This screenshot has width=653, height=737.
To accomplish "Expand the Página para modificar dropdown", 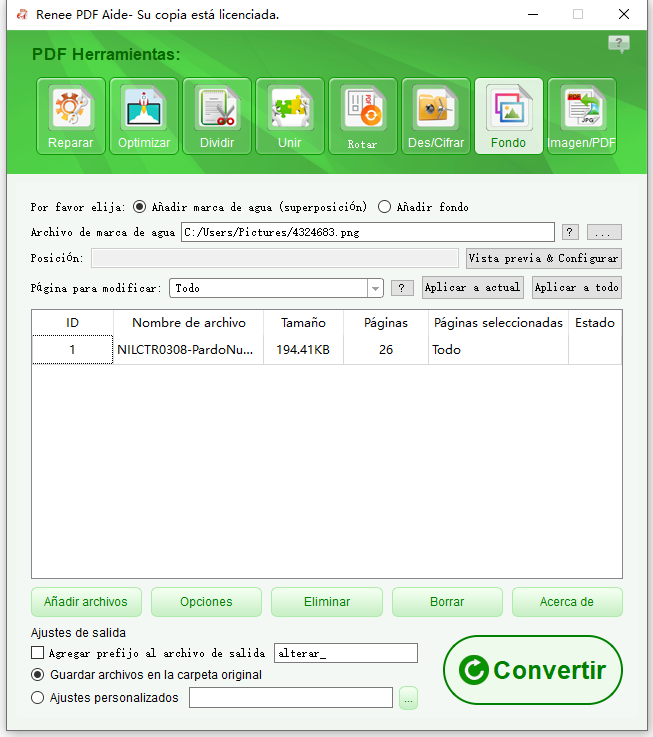I will pos(375,288).
